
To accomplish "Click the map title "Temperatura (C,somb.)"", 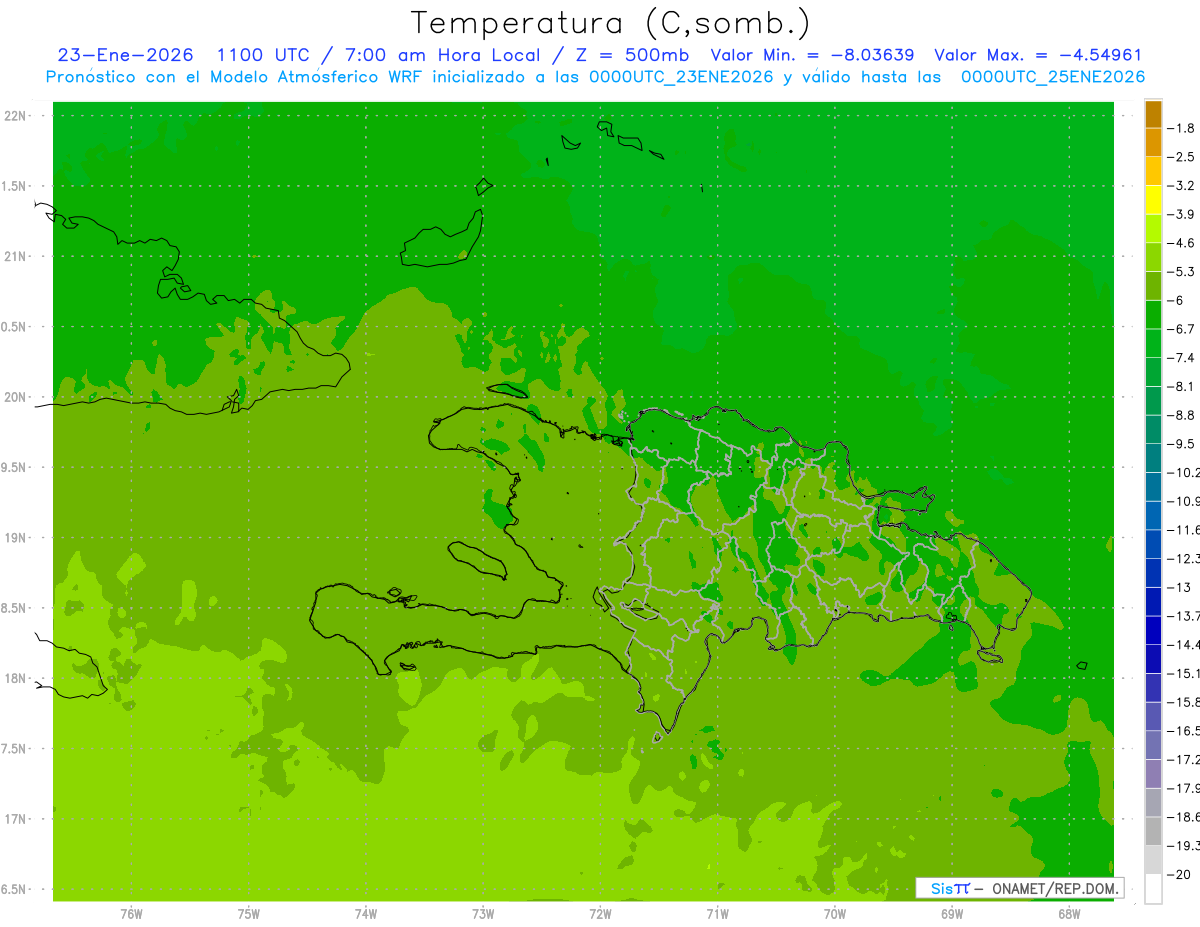I will coord(610,23).
